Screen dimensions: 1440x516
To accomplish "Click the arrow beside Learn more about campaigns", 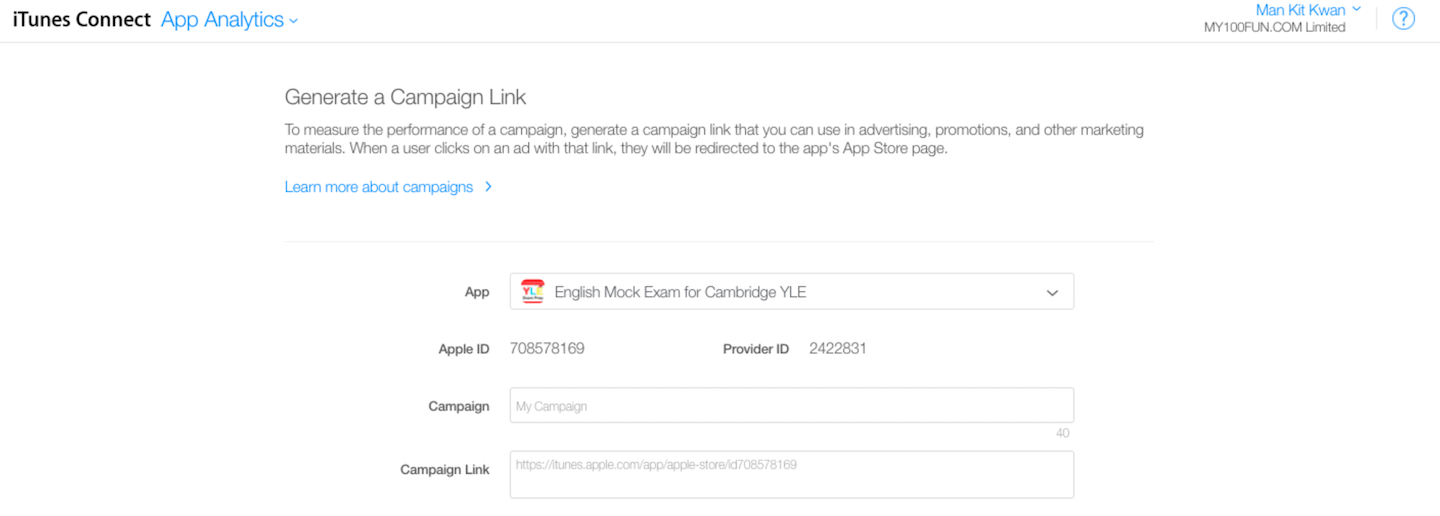I will [488, 187].
